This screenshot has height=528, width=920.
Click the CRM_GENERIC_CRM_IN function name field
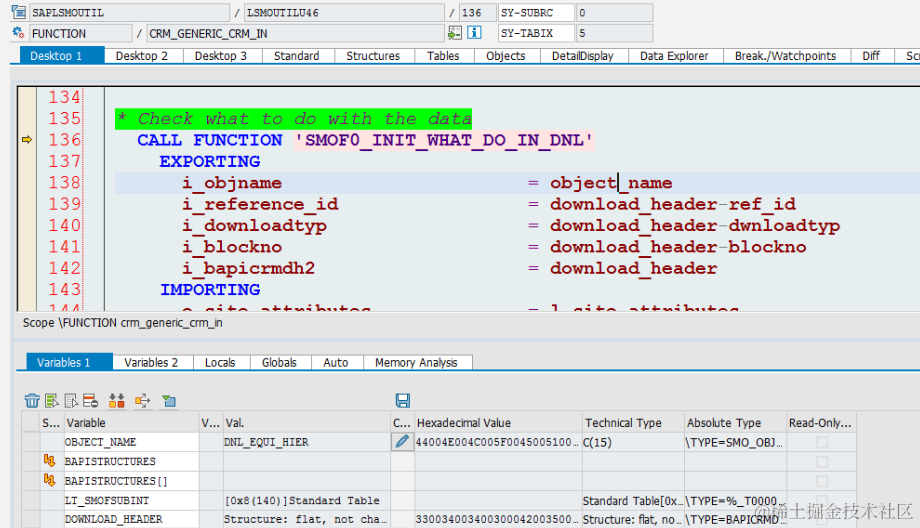pos(295,33)
